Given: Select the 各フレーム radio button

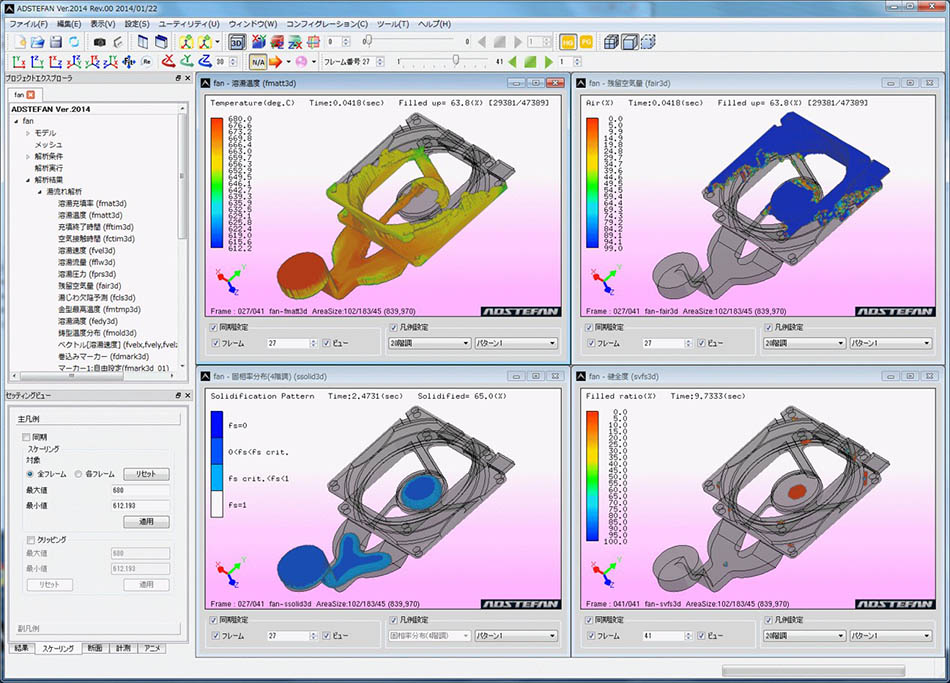Looking at the screenshot, I should click(78, 474).
